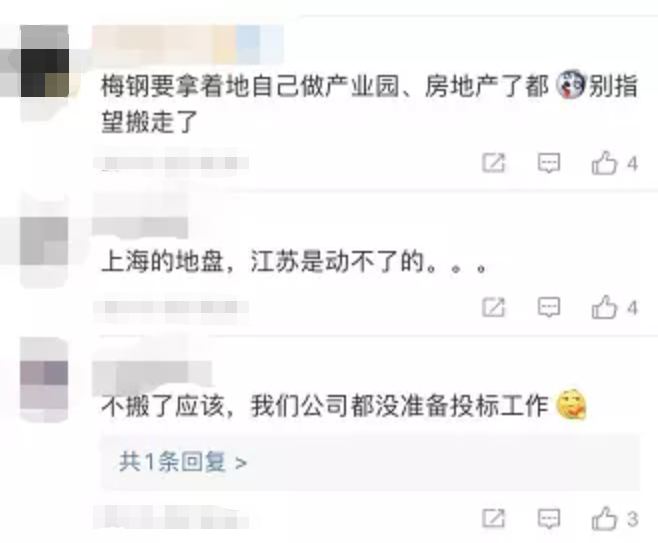Share the comment about 上海的地盘
This screenshot has width=658, height=543.
[x=493, y=308]
